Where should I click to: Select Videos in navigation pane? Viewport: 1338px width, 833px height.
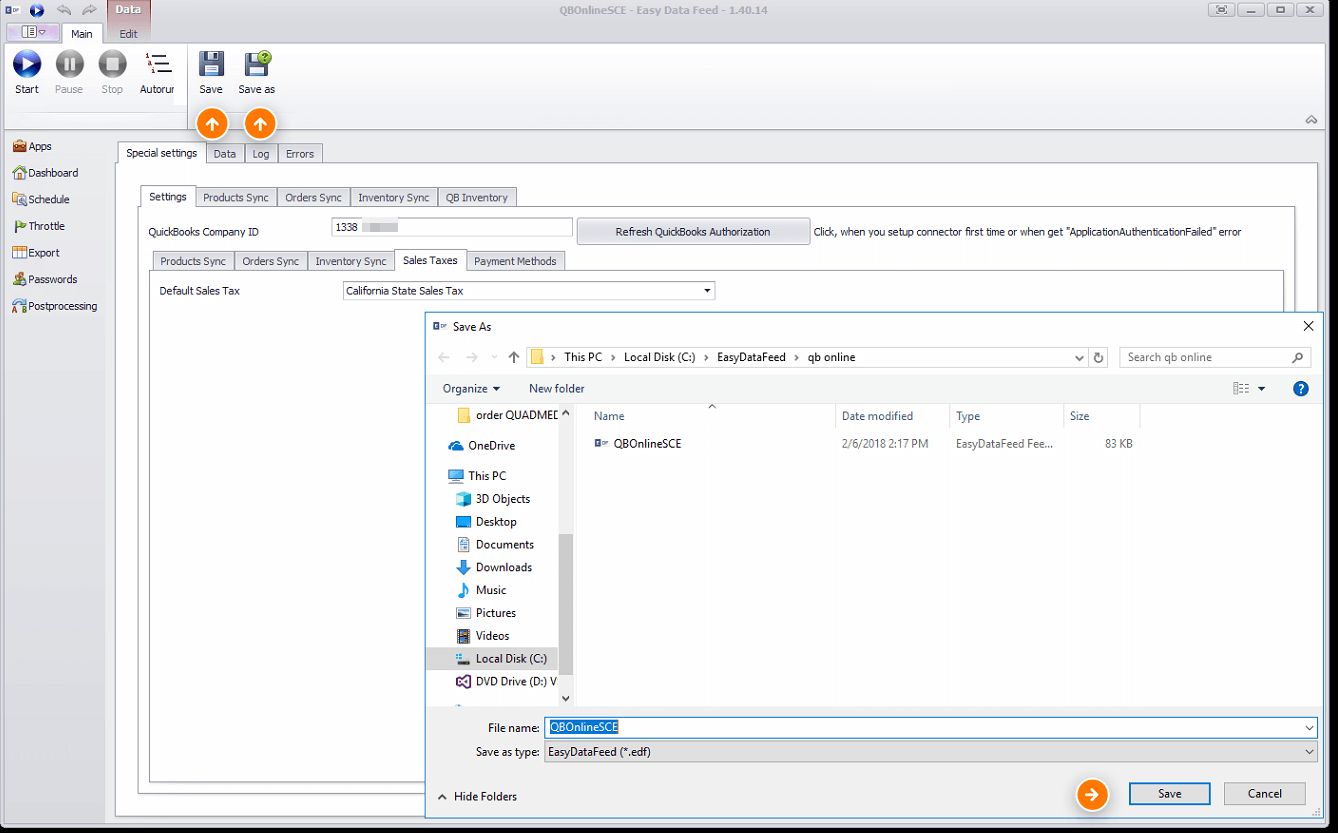[483, 636]
